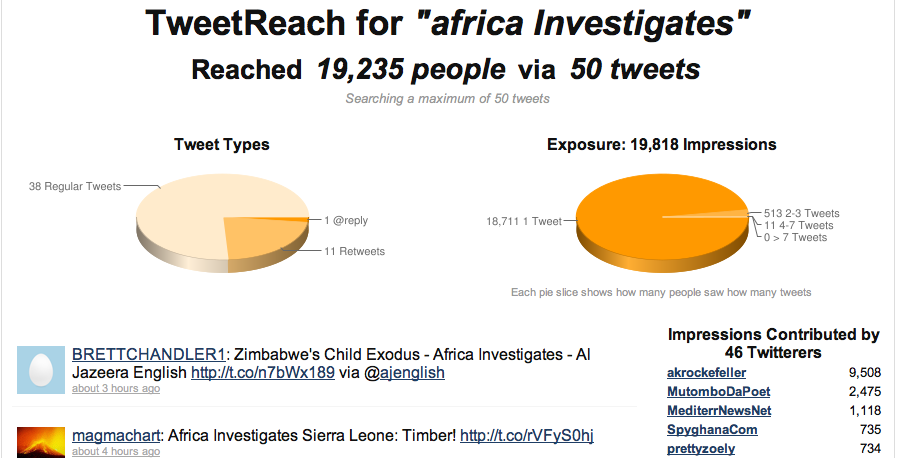Click the '11 Retweets' chart label
This screenshot has height=458, width=902.
point(354,251)
